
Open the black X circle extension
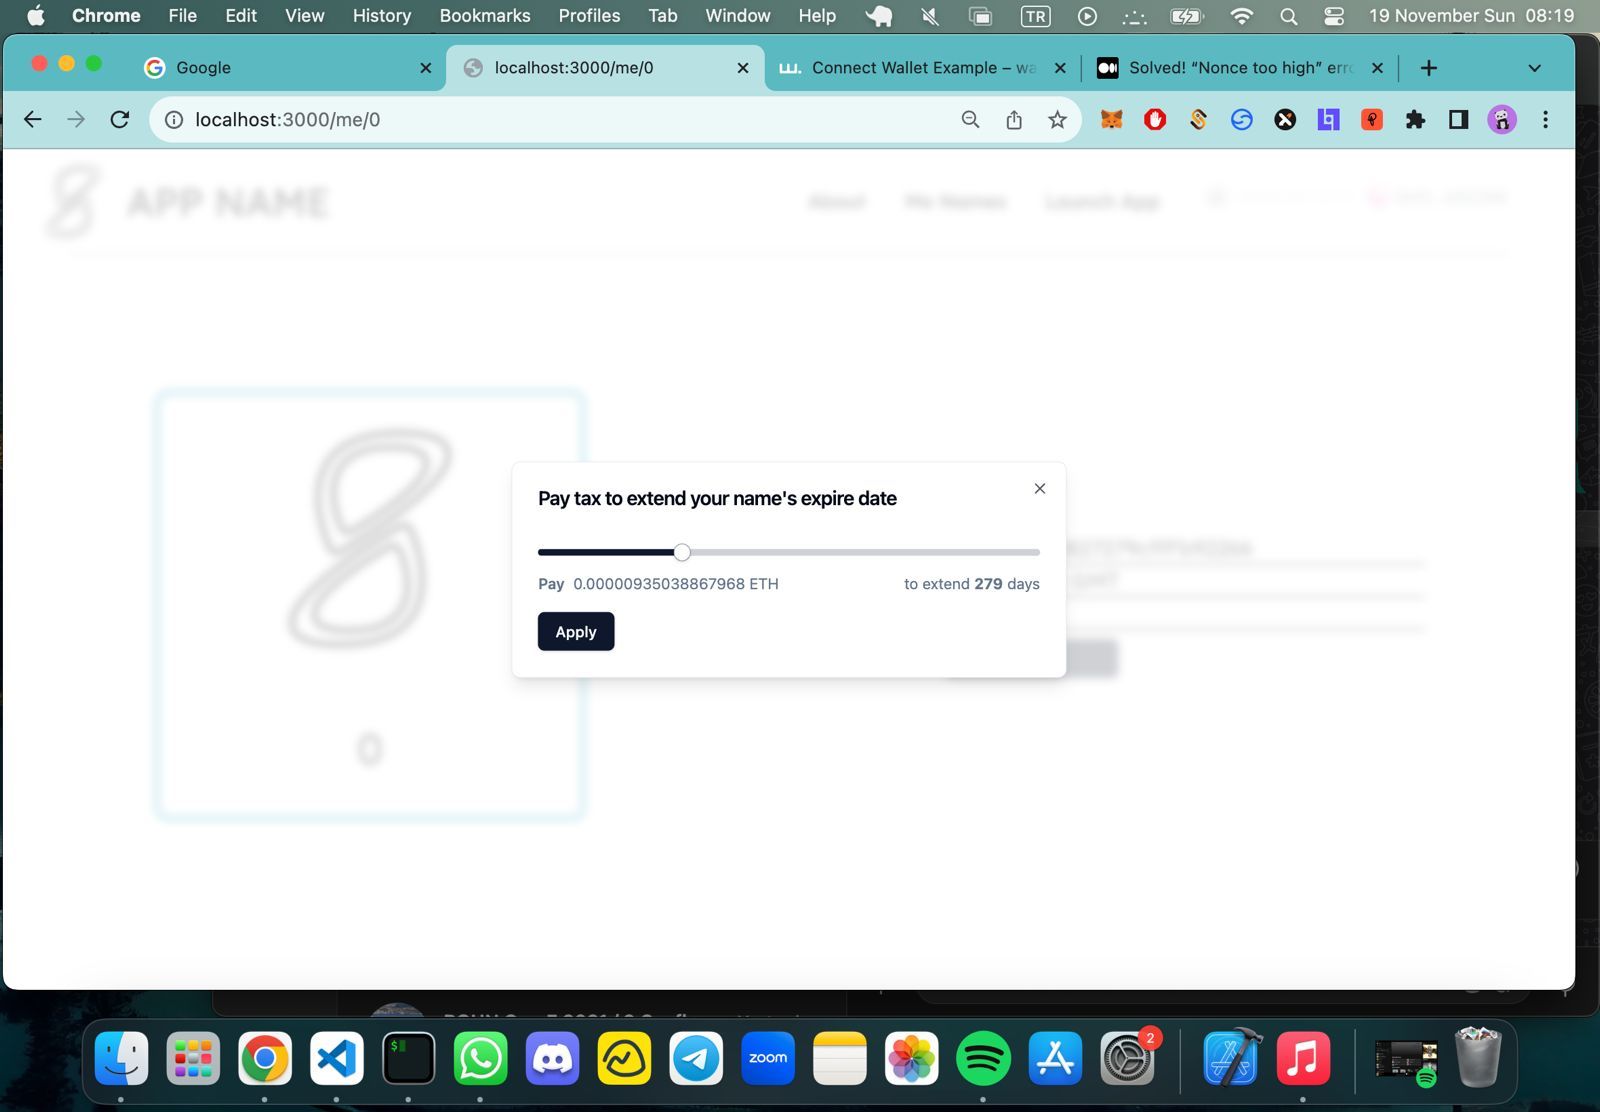point(1285,120)
